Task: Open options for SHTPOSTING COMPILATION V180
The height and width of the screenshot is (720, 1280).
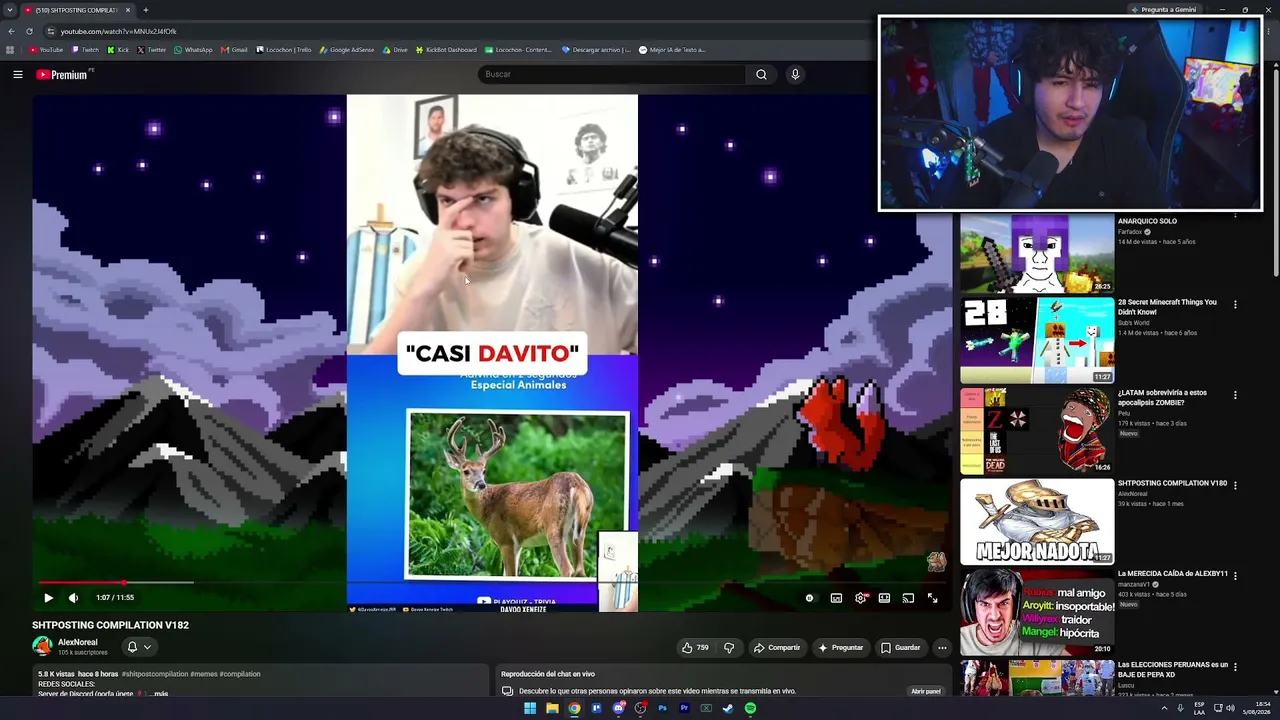Action: pyautogui.click(x=1235, y=486)
